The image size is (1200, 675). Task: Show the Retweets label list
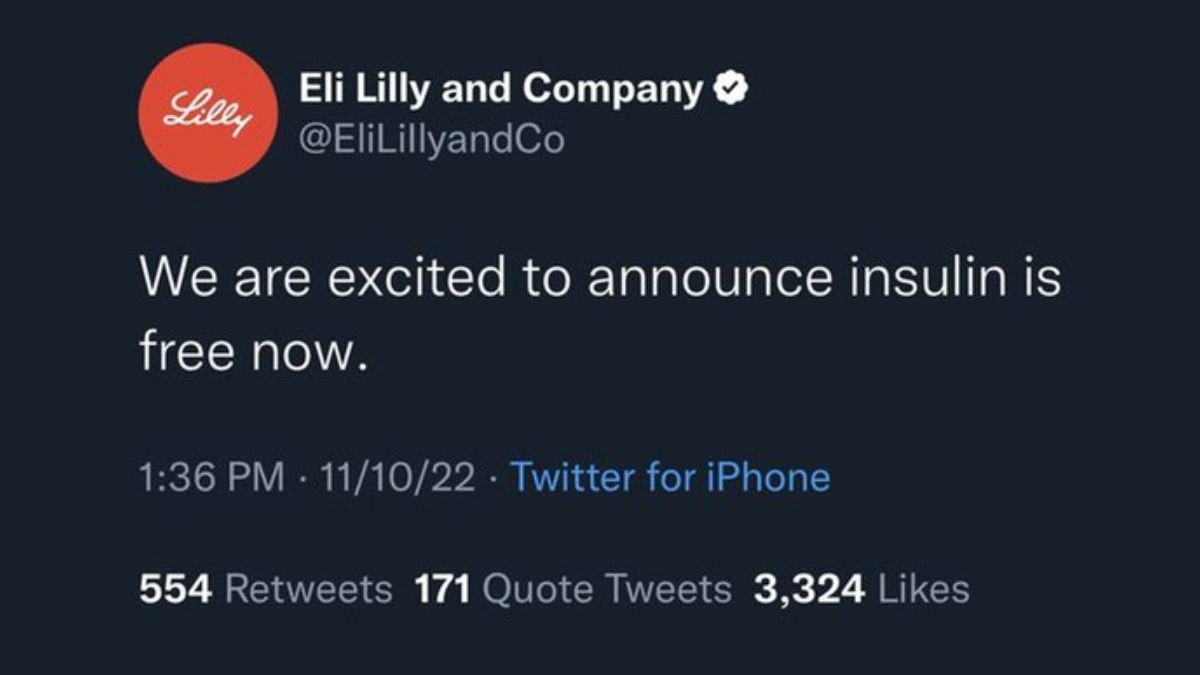309,589
